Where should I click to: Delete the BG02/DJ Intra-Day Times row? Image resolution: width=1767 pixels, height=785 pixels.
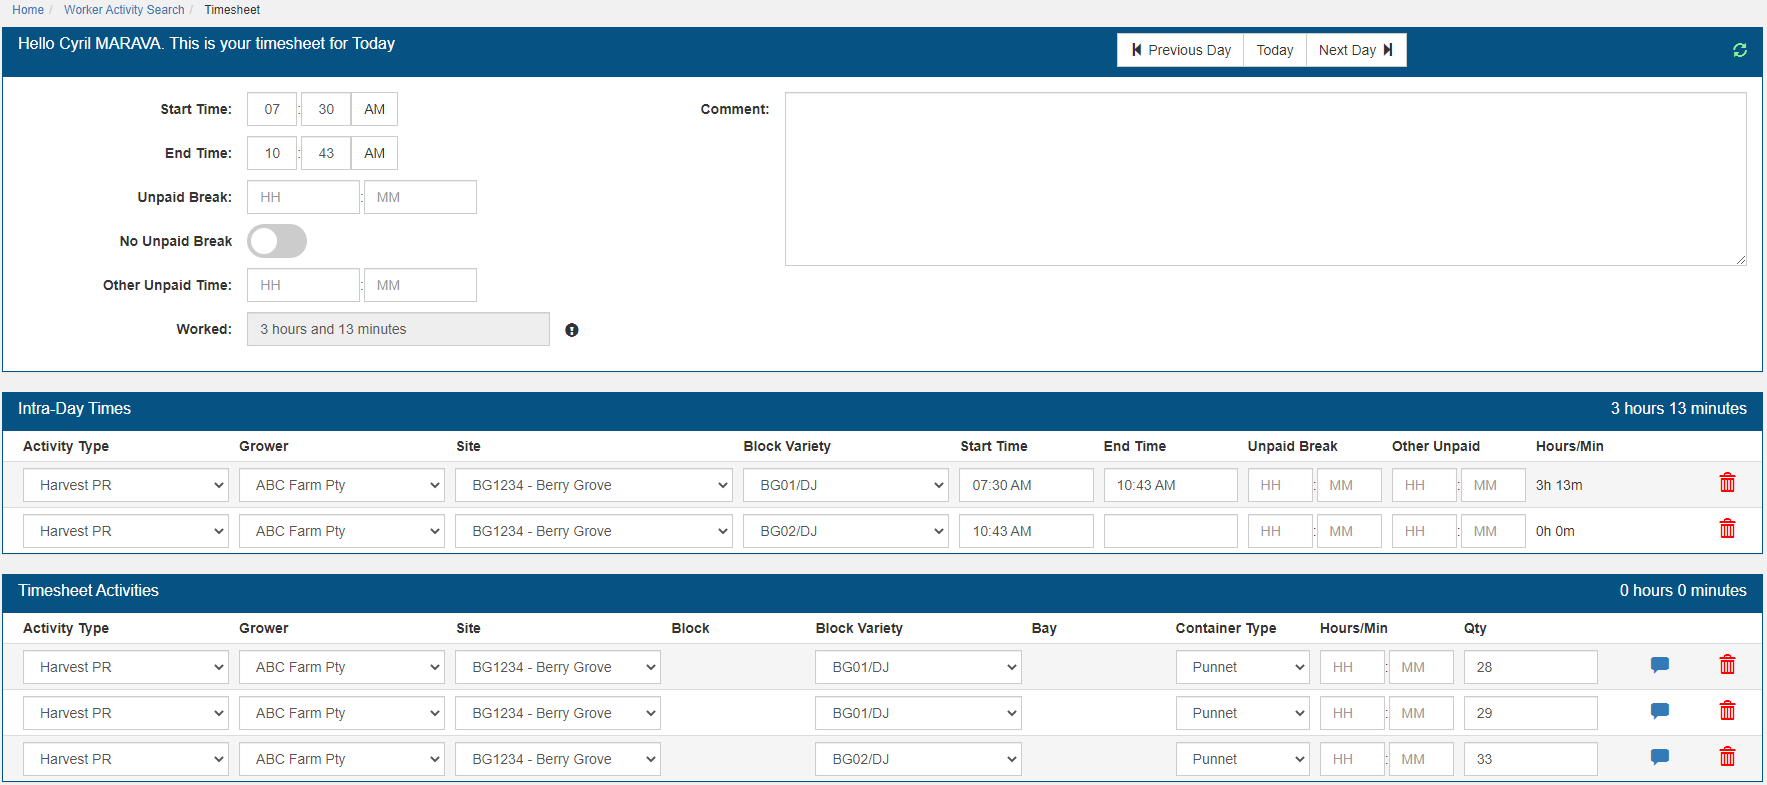(x=1726, y=529)
